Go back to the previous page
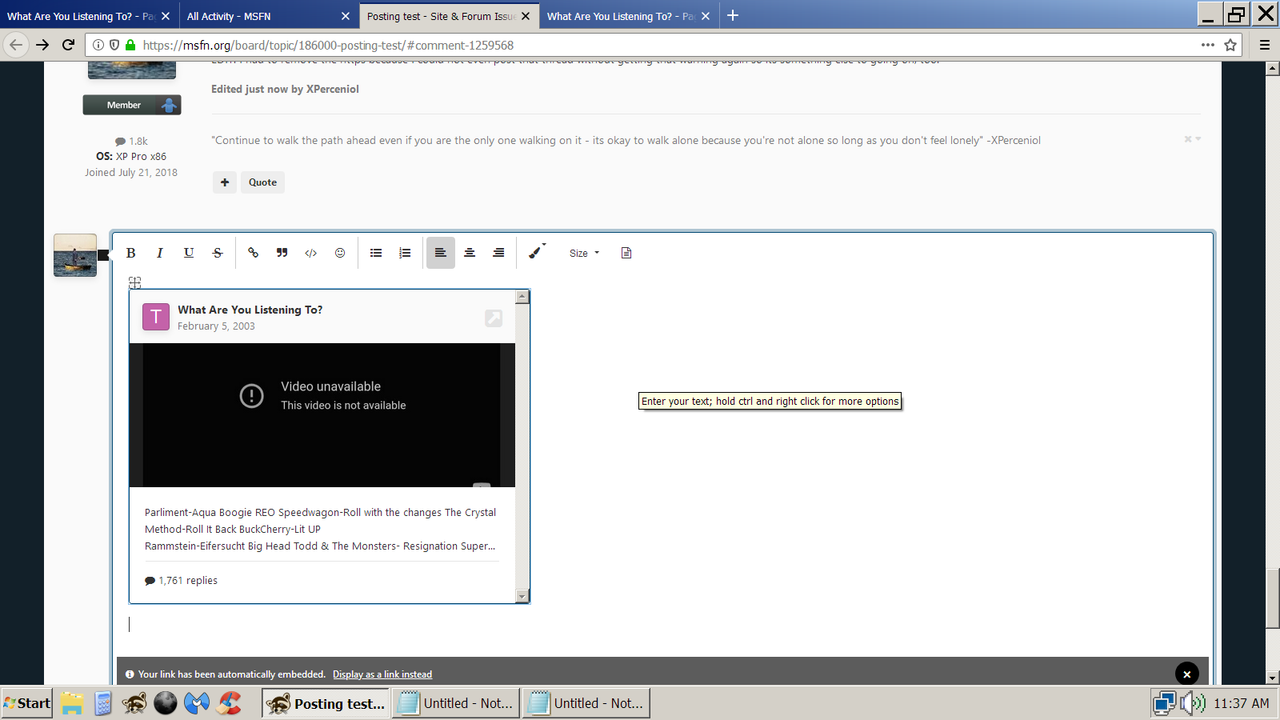Screen dimensions: 1280x720 click(15, 45)
